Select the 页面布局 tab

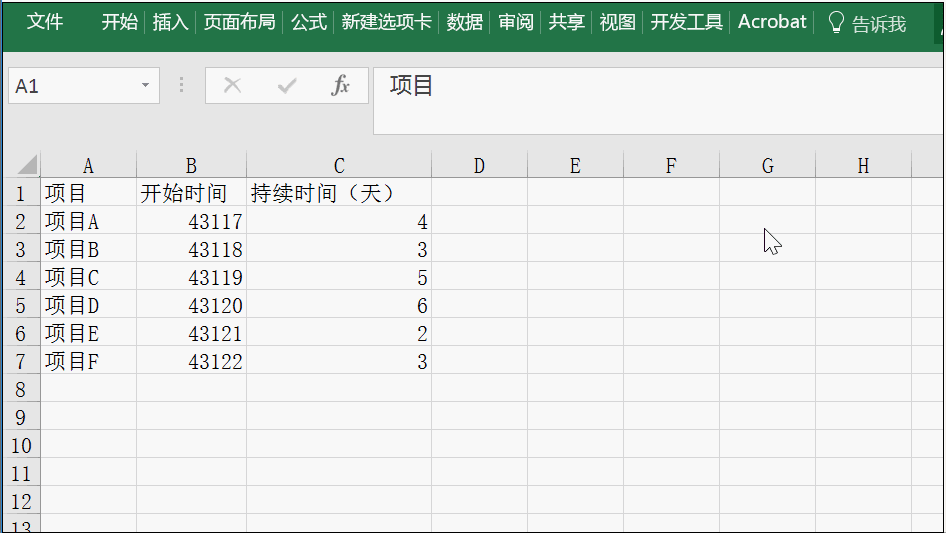[x=240, y=22]
